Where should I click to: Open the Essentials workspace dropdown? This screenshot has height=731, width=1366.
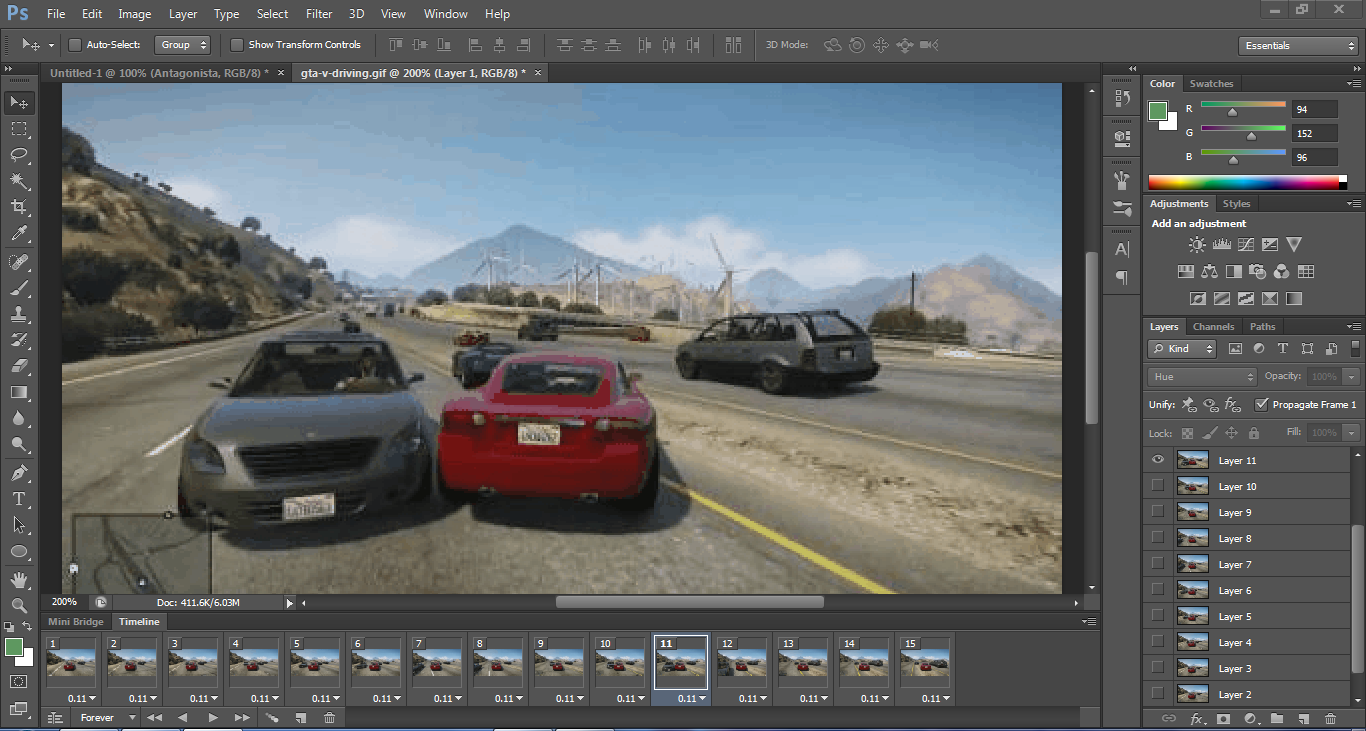(x=1297, y=46)
